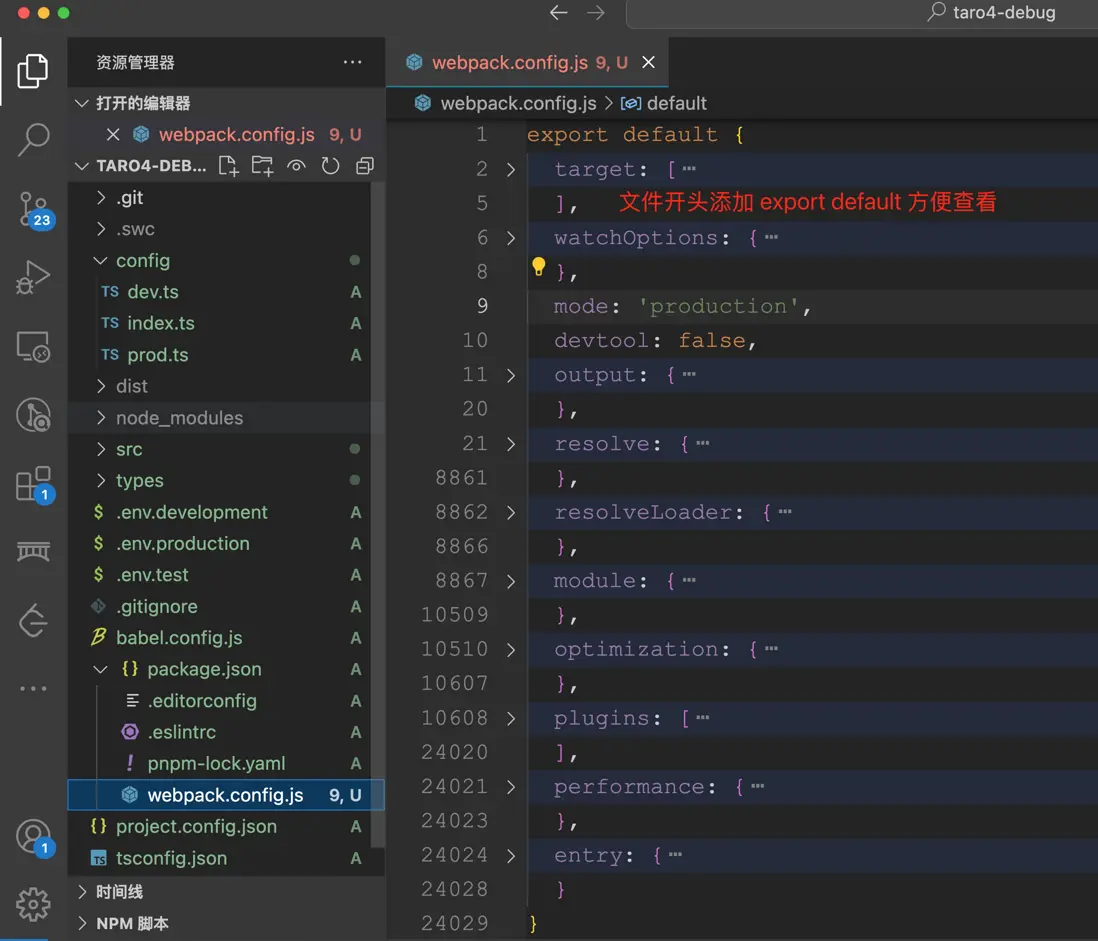Click the lightbulb code action on line 8

tap(540, 266)
